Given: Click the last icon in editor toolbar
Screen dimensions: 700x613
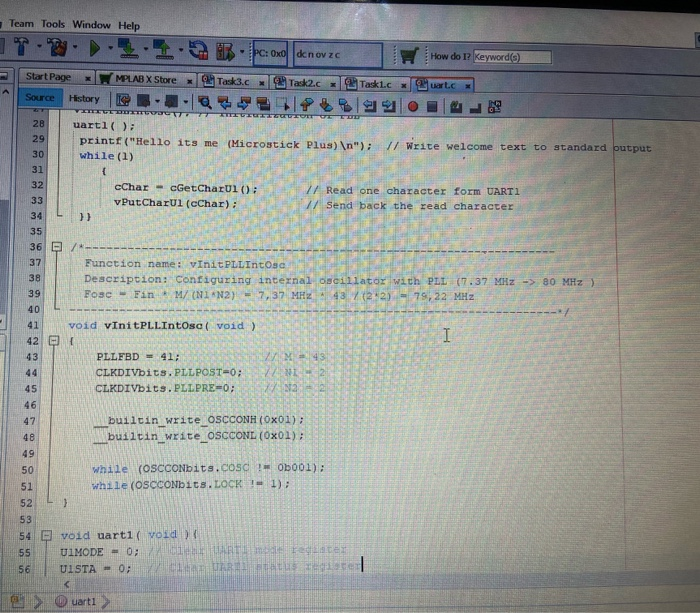Looking at the screenshot, I should point(495,107).
